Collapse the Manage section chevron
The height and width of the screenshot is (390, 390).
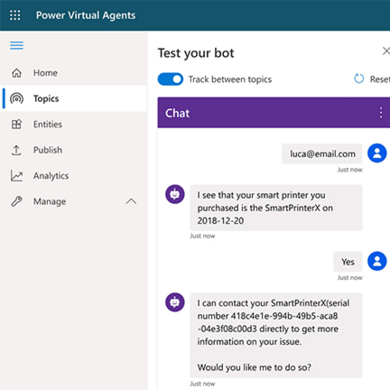click(x=131, y=201)
